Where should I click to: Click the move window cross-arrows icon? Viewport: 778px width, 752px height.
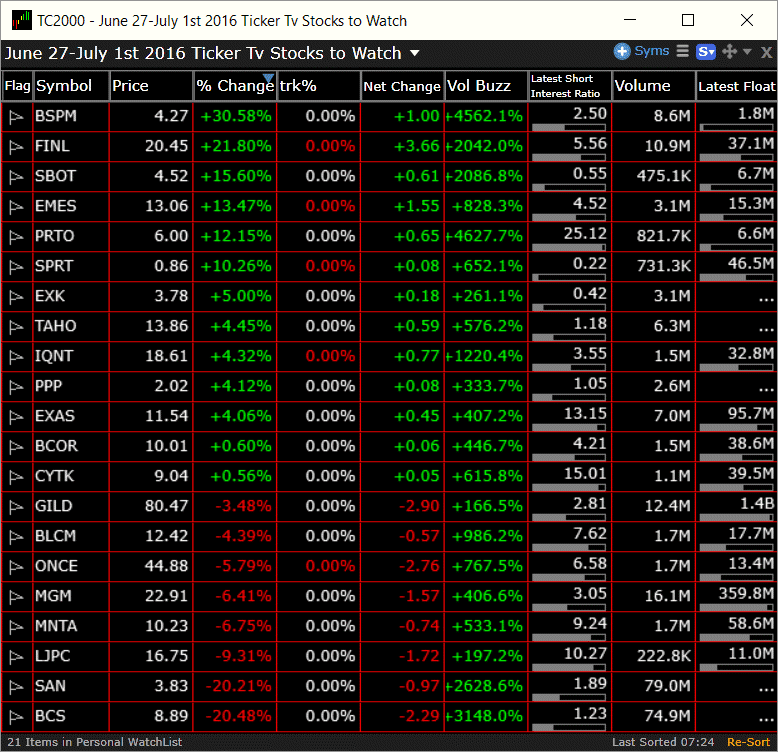pyautogui.click(x=729, y=52)
